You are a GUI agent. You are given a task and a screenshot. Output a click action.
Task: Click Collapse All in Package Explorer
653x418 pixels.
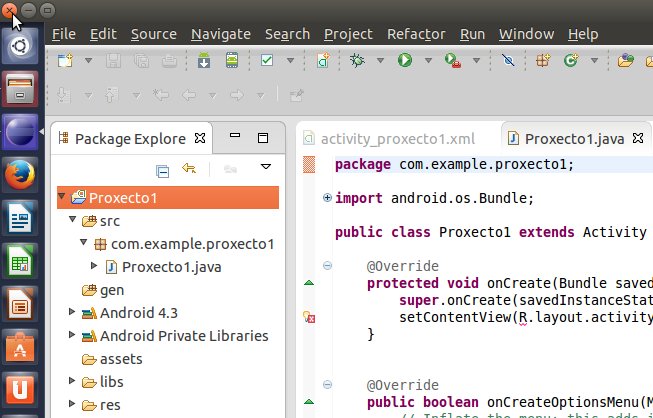pyautogui.click(x=162, y=171)
